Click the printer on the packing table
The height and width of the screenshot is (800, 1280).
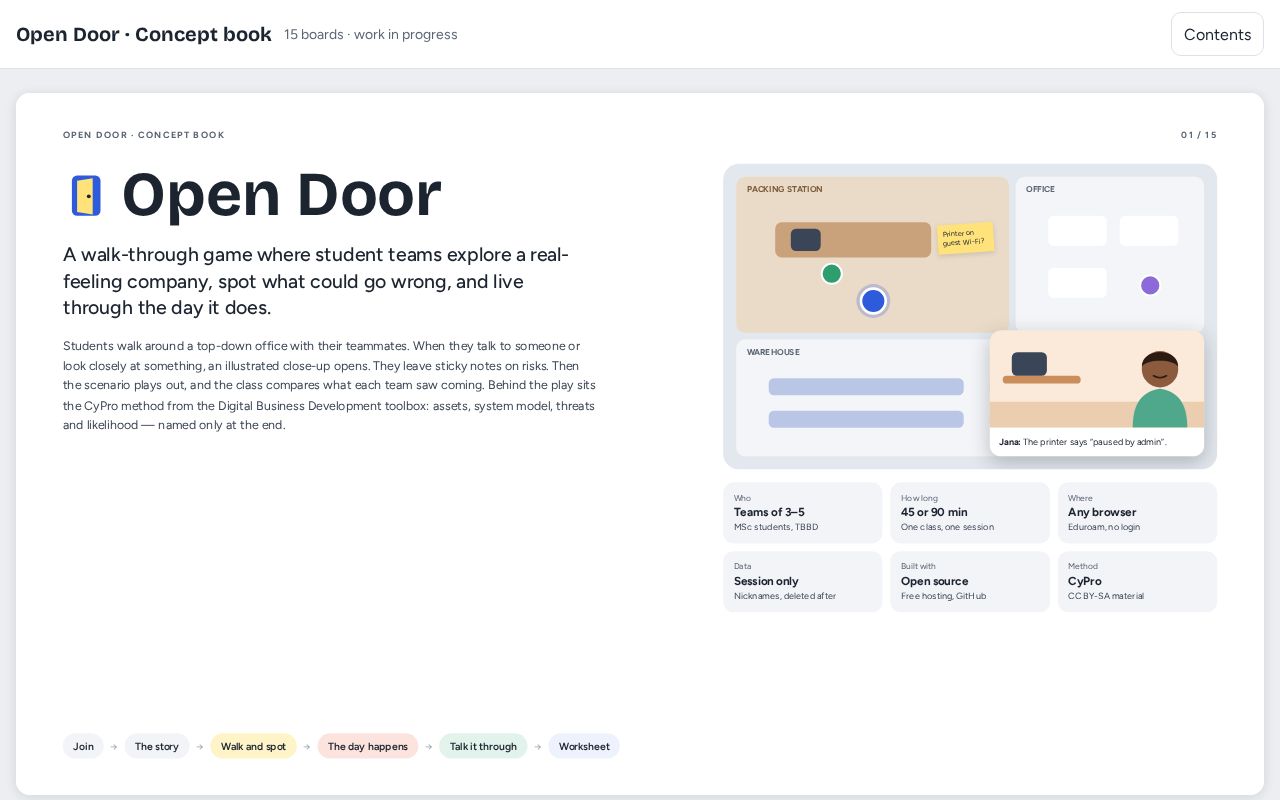coord(805,240)
